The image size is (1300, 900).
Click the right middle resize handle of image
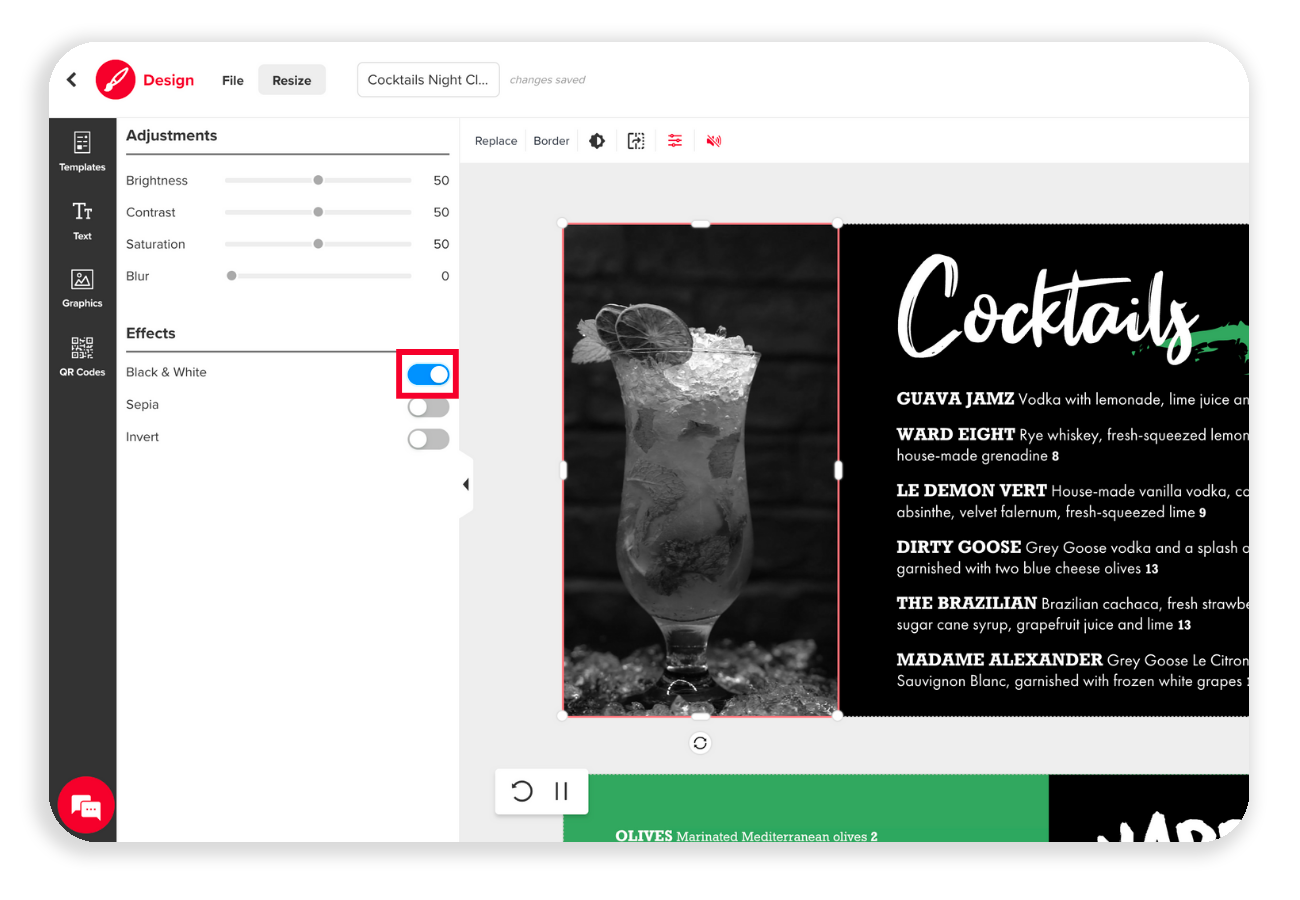(x=838, y=470)
